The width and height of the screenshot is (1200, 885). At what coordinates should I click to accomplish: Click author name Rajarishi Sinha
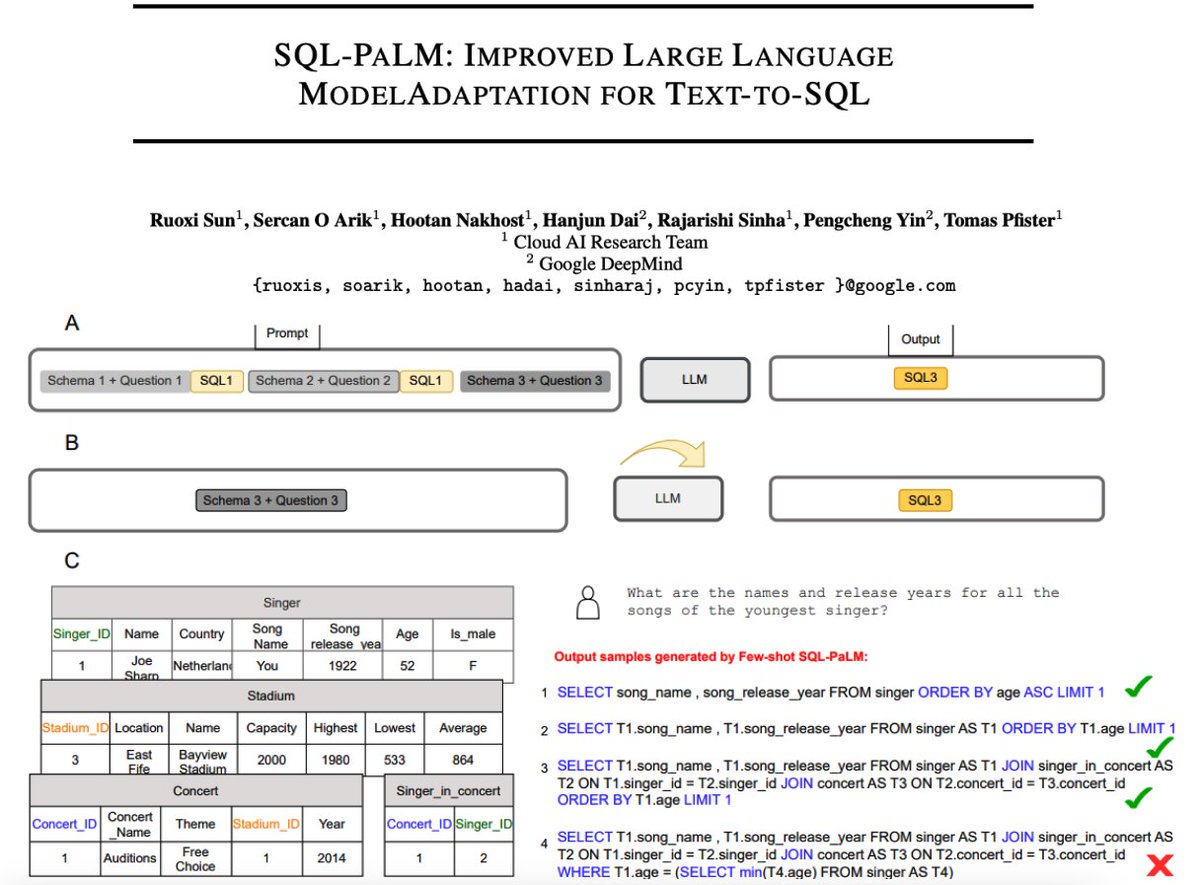(x=721, y=221)
